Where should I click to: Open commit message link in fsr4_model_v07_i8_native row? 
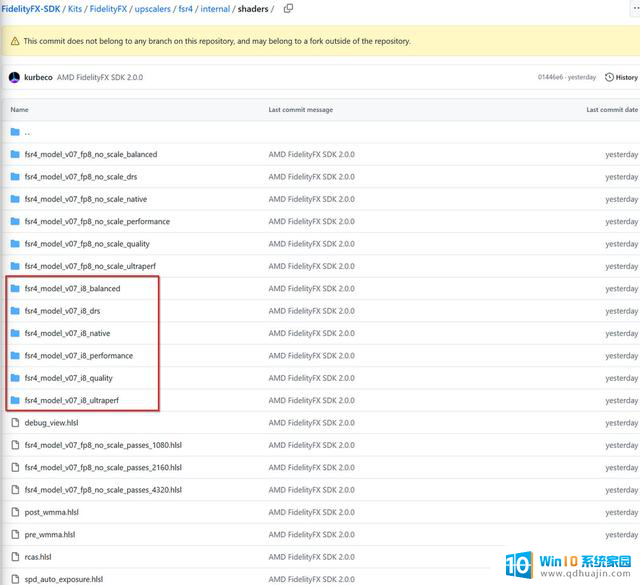tap(311, 333)
